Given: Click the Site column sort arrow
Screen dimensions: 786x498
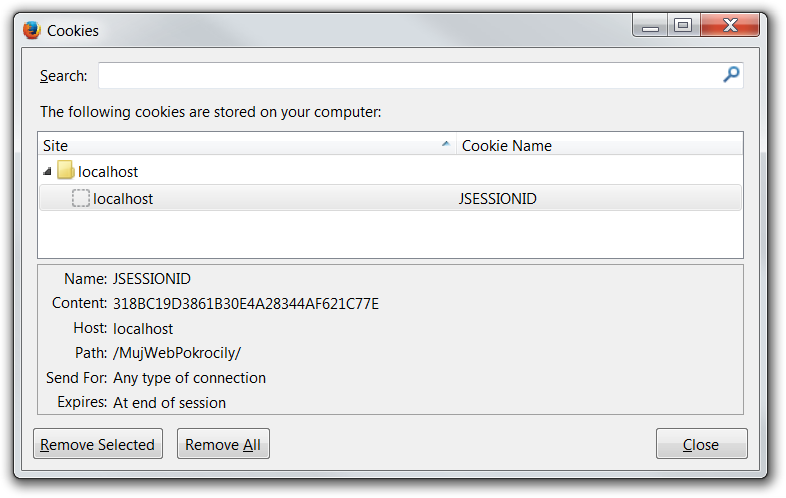Looking at the screenshot, I should (x=446, y=146).
